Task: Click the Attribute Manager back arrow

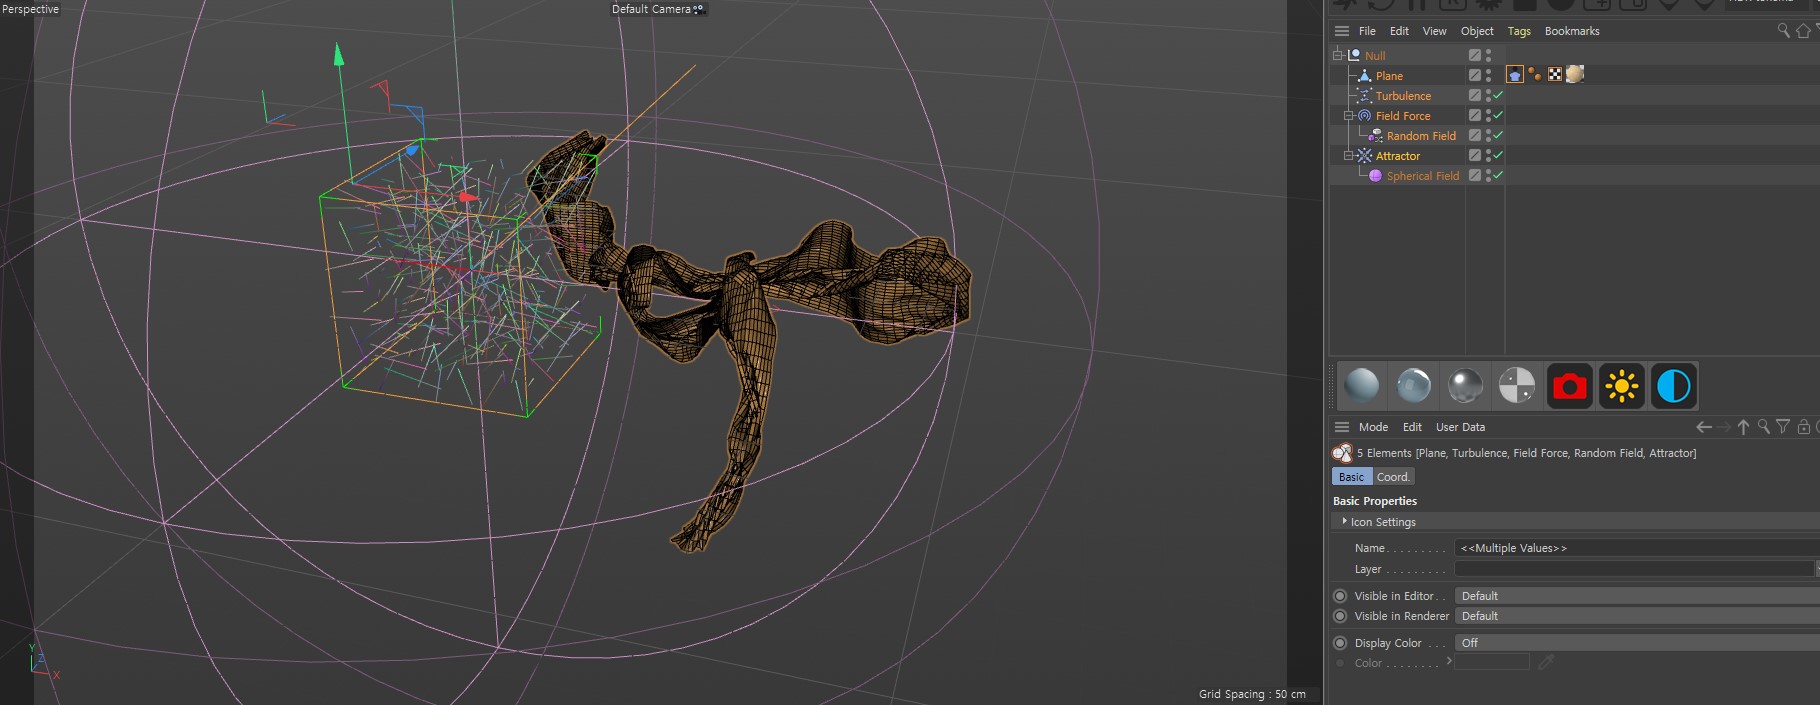Action: [1704, 427]
